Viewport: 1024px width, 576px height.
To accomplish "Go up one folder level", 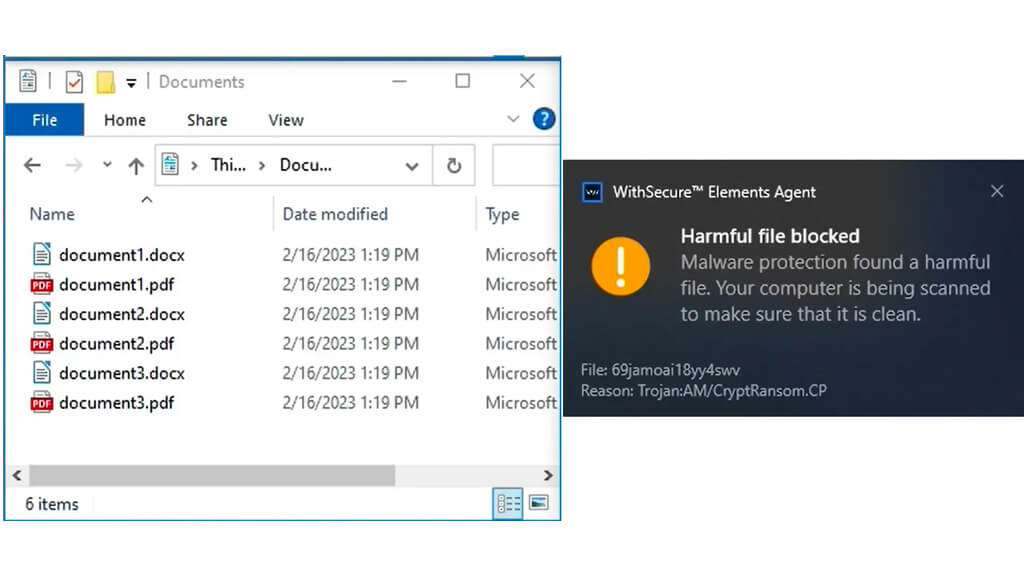I will click(x=136, y=166).
